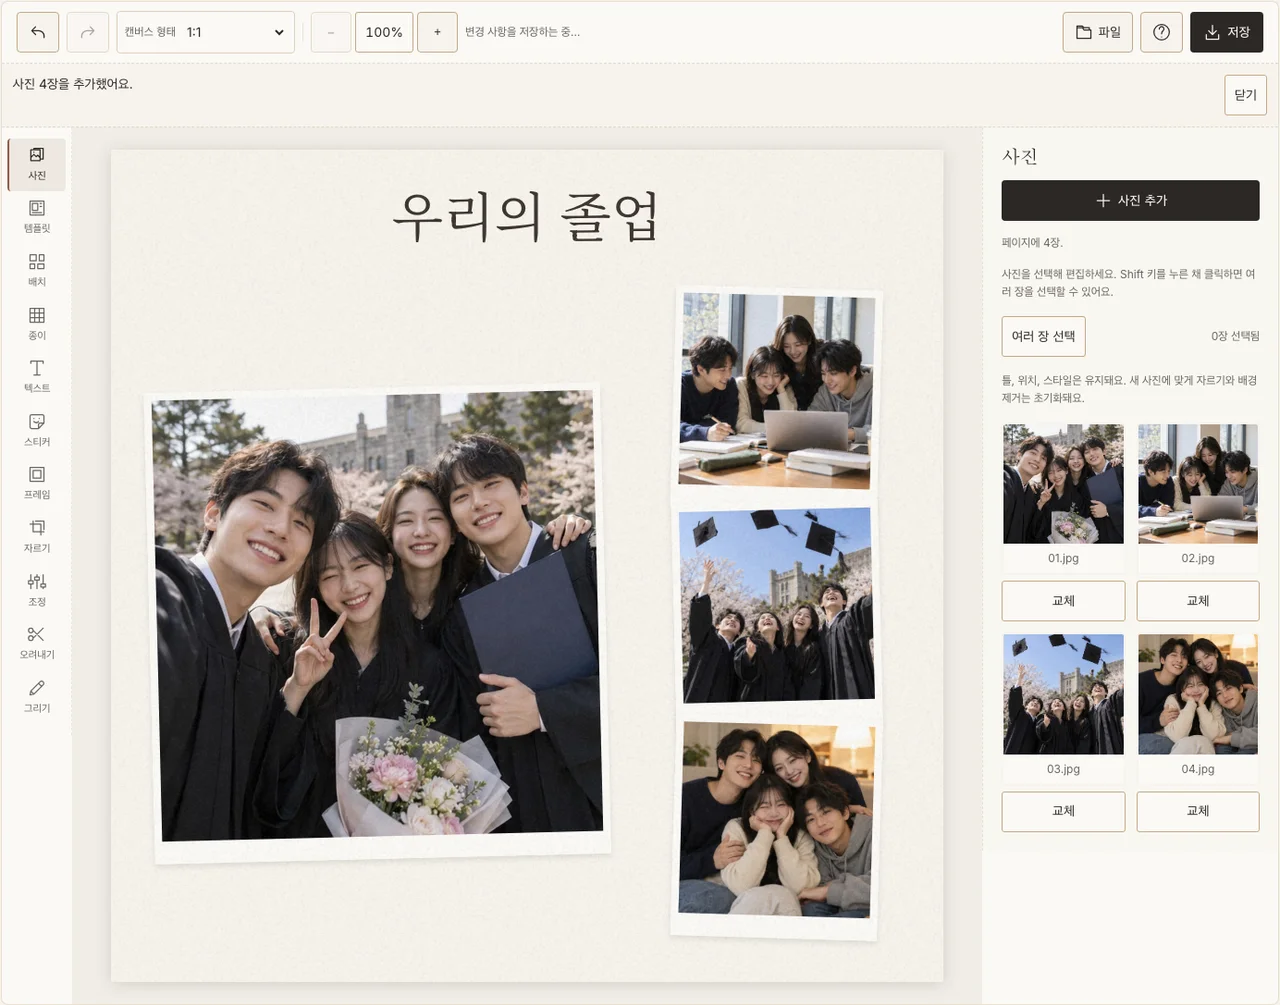Click 교체 button under 03.jpg
The image size is (1280, 1005).
pyautogui.click(x=1063, y=811)
